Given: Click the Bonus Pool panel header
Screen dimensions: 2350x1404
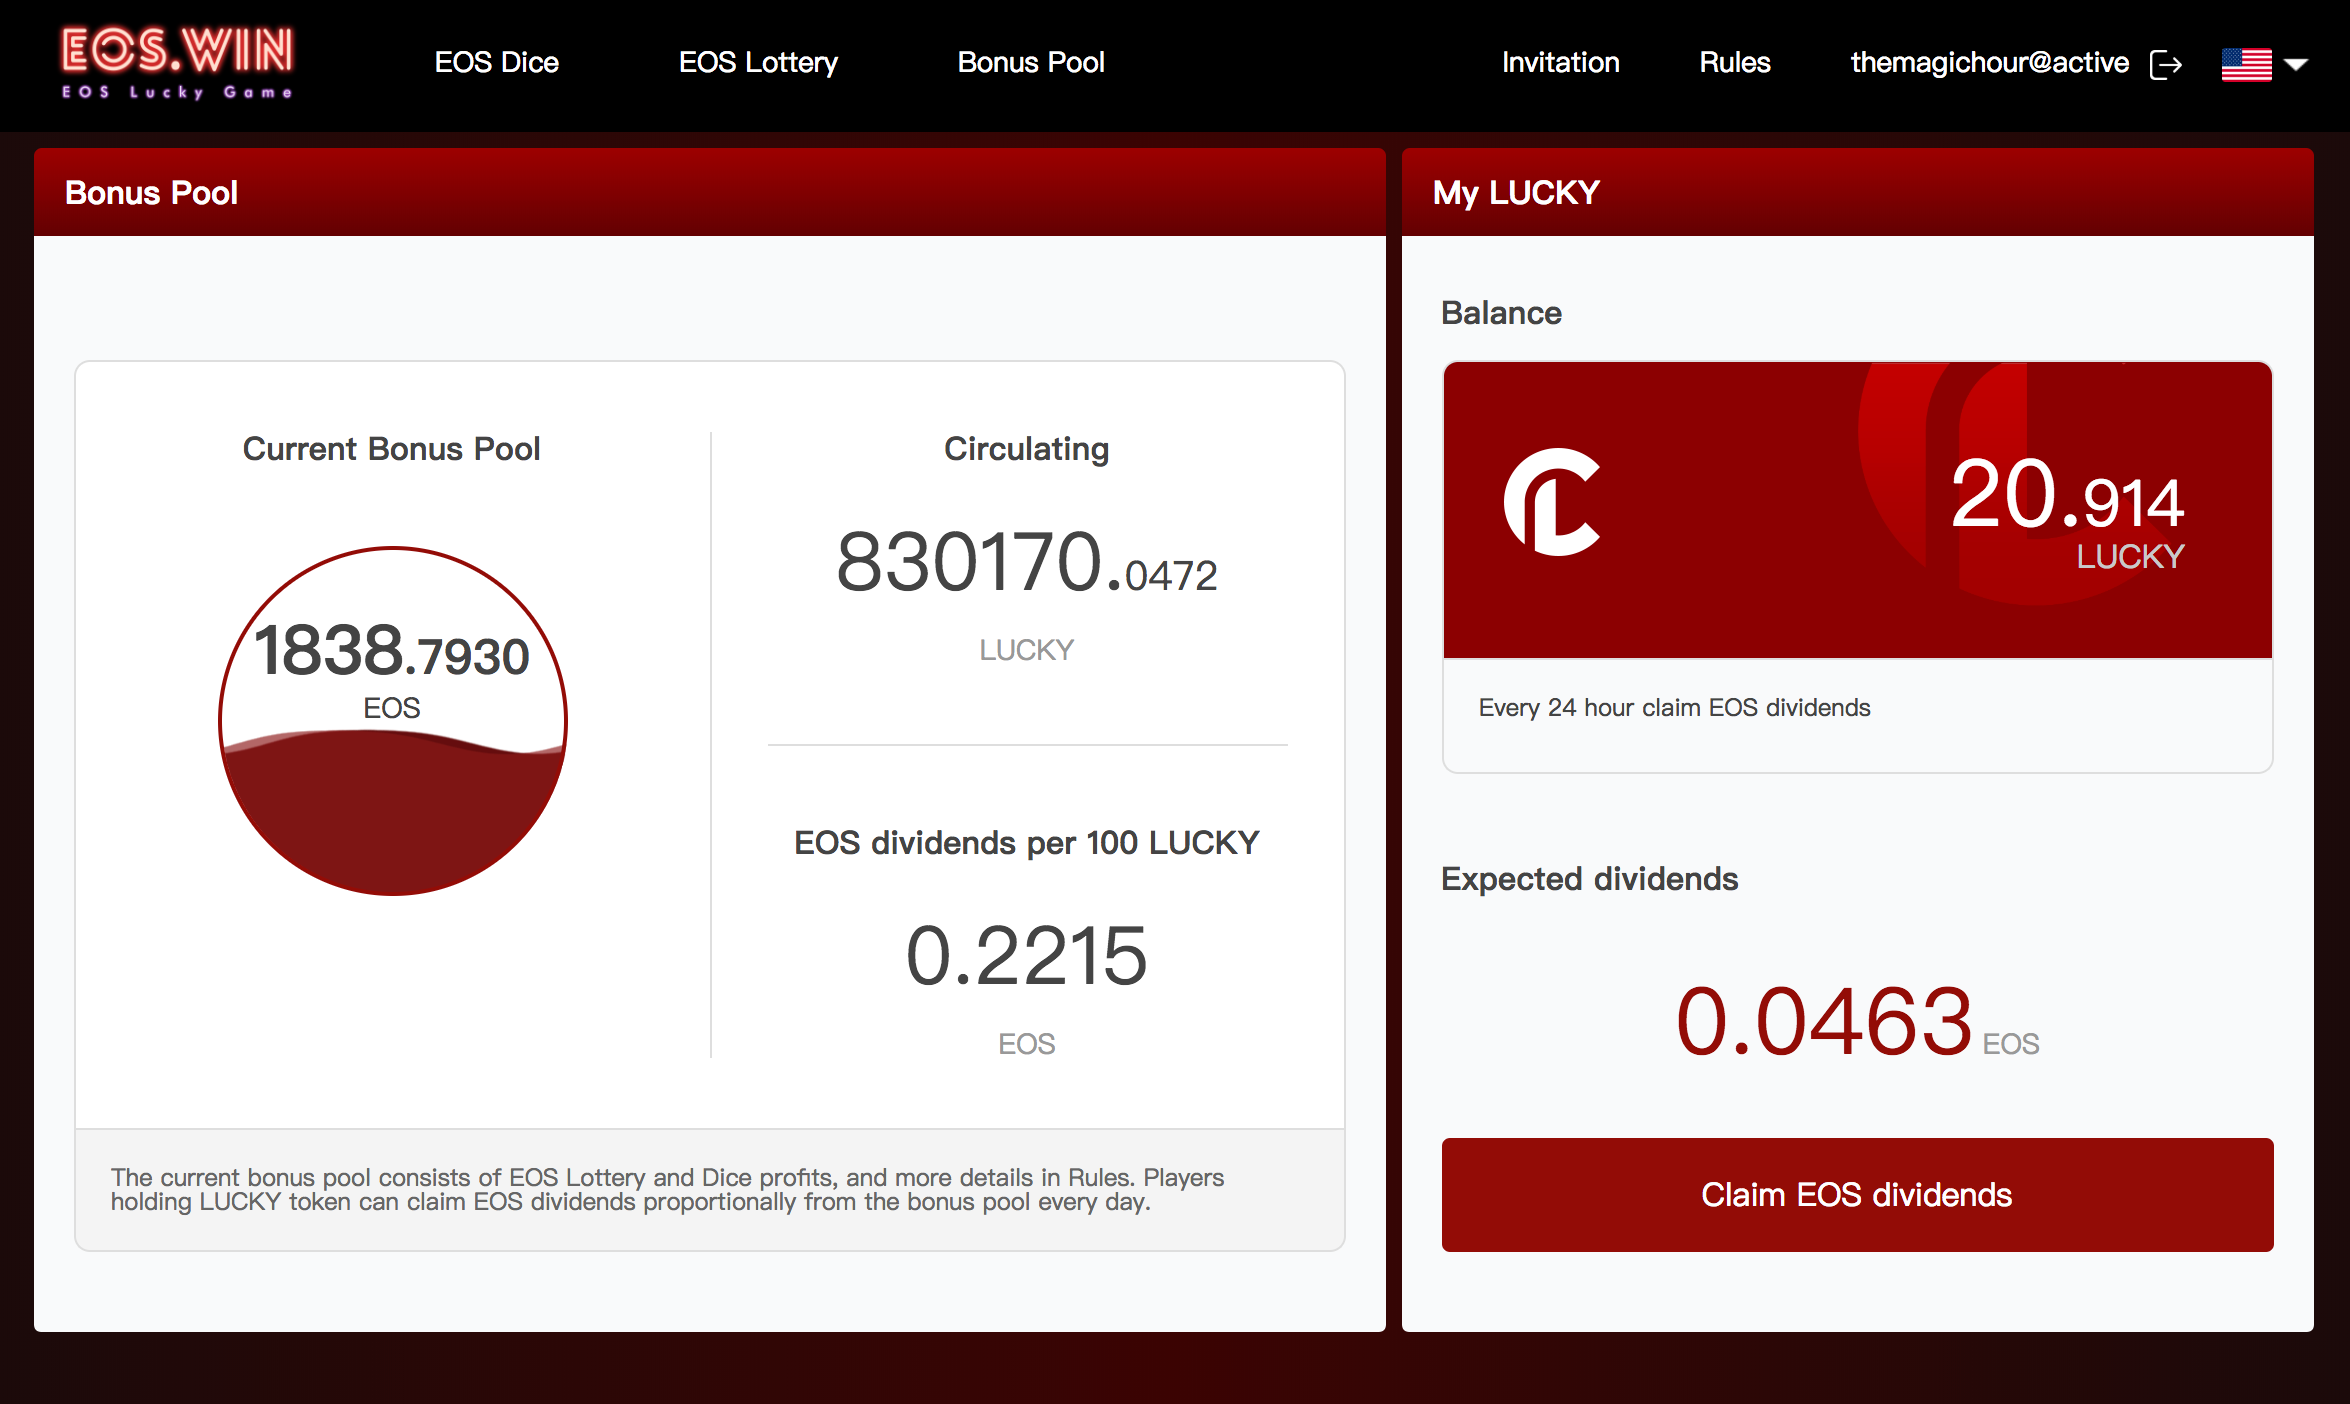Looking at the screenshot, I should (x=710, y=192).
